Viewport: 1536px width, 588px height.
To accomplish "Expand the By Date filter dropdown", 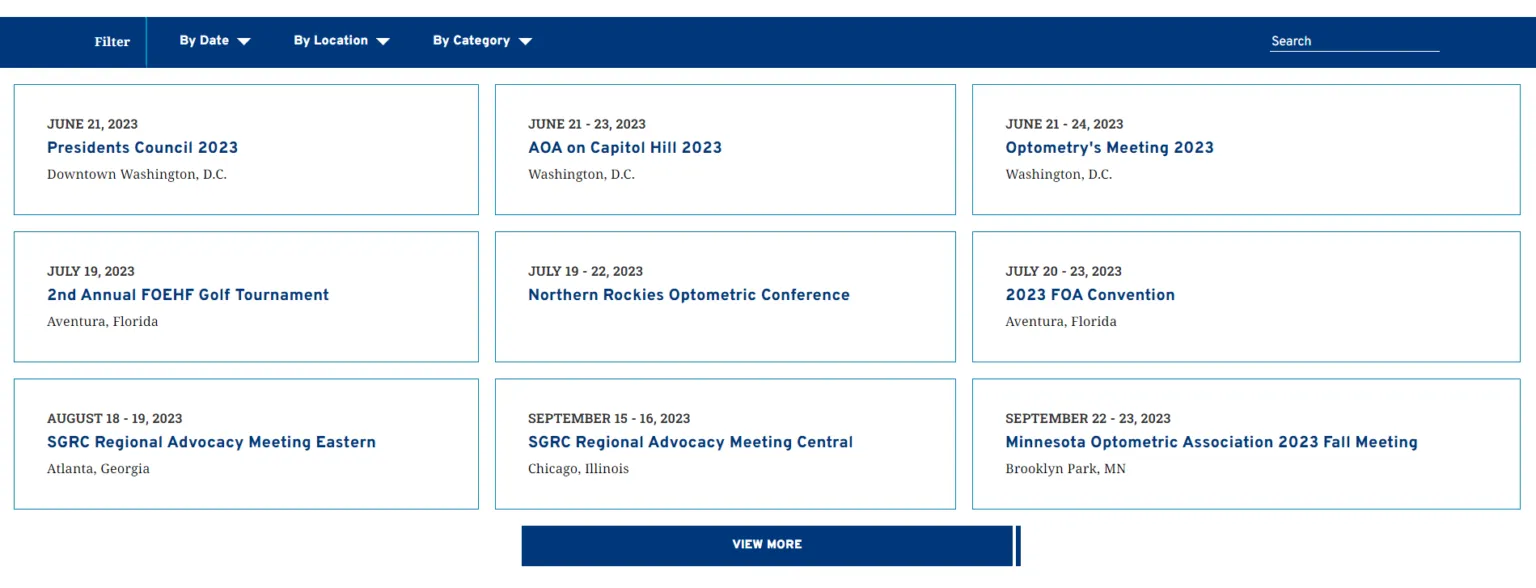I will click(214, 41).
